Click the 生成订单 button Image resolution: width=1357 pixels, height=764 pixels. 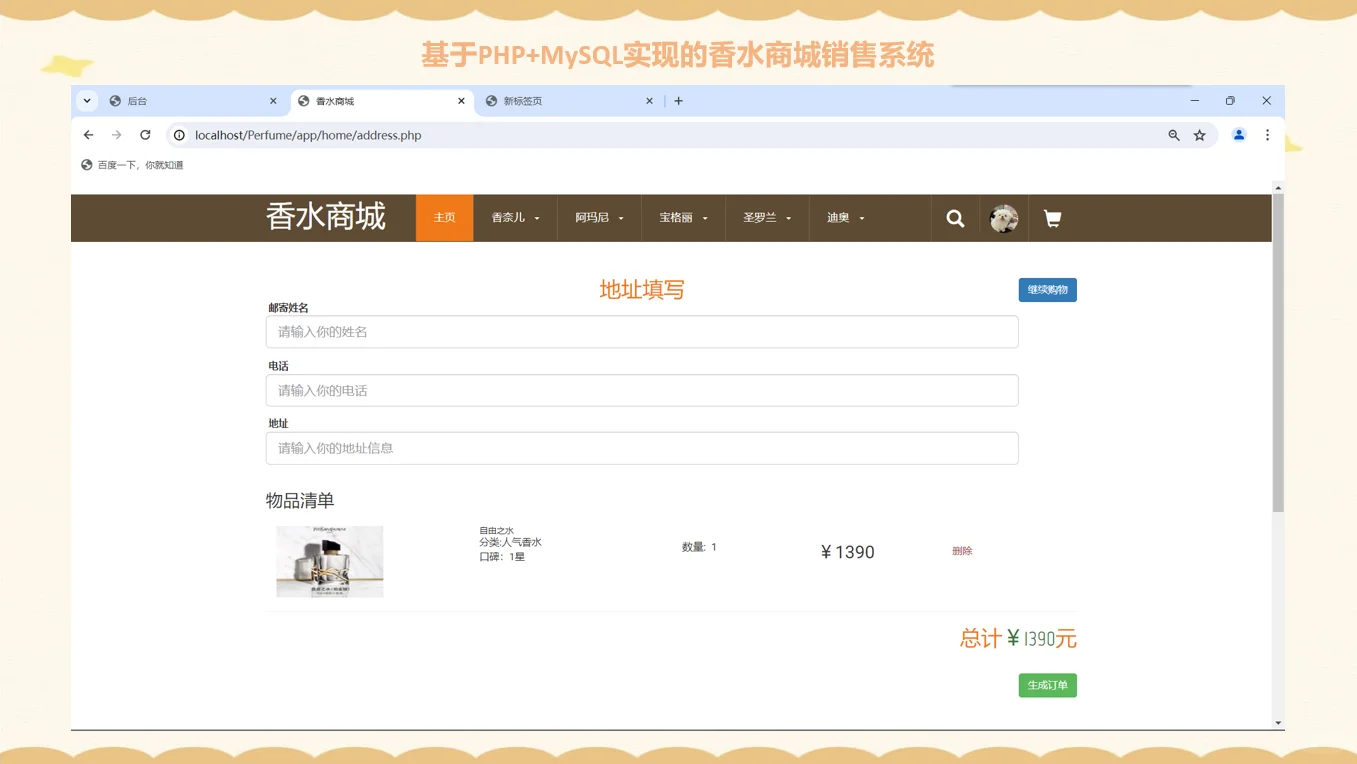pos(1047,685)
